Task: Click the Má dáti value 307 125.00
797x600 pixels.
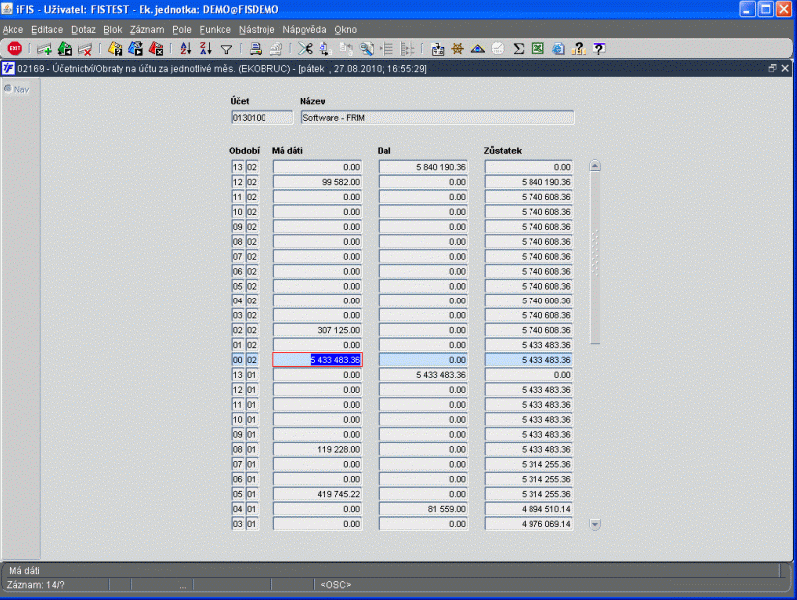Action: click(317, 330)
